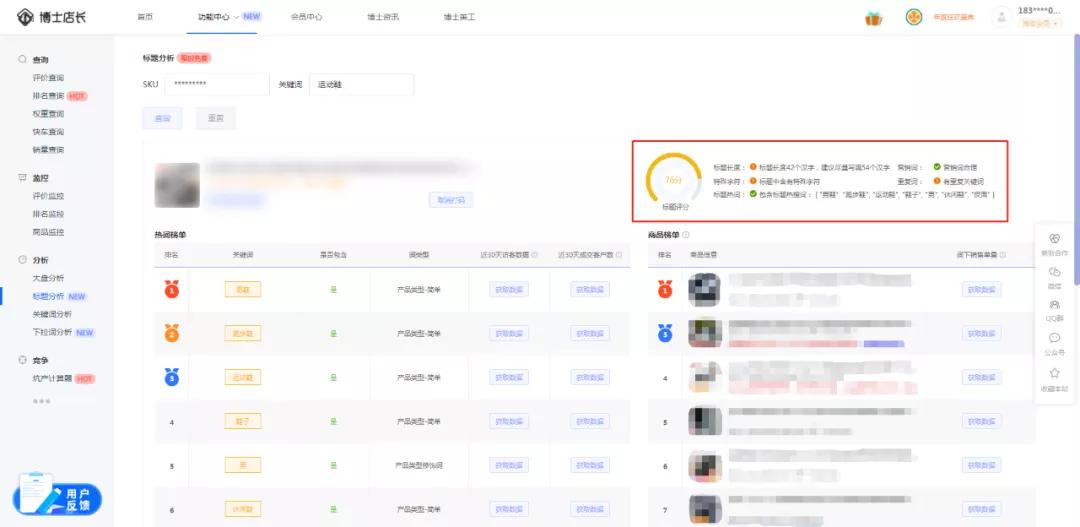Click the sidebar more dots
The height and width of the screenshot is (527, 1080).
point(41,401)
